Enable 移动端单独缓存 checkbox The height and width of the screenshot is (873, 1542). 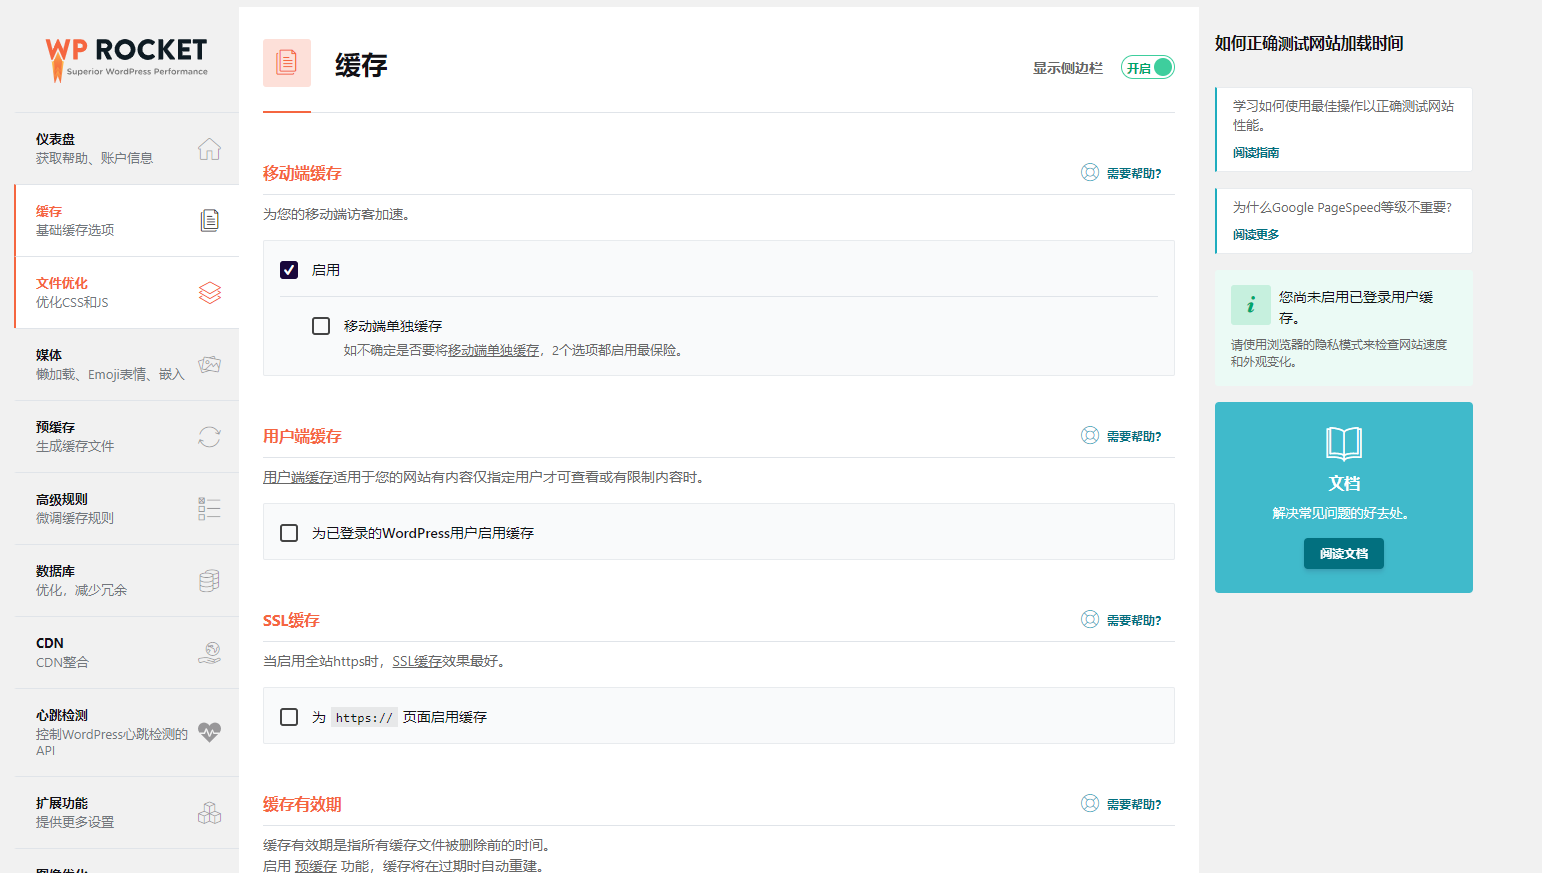tap(321, 325)
